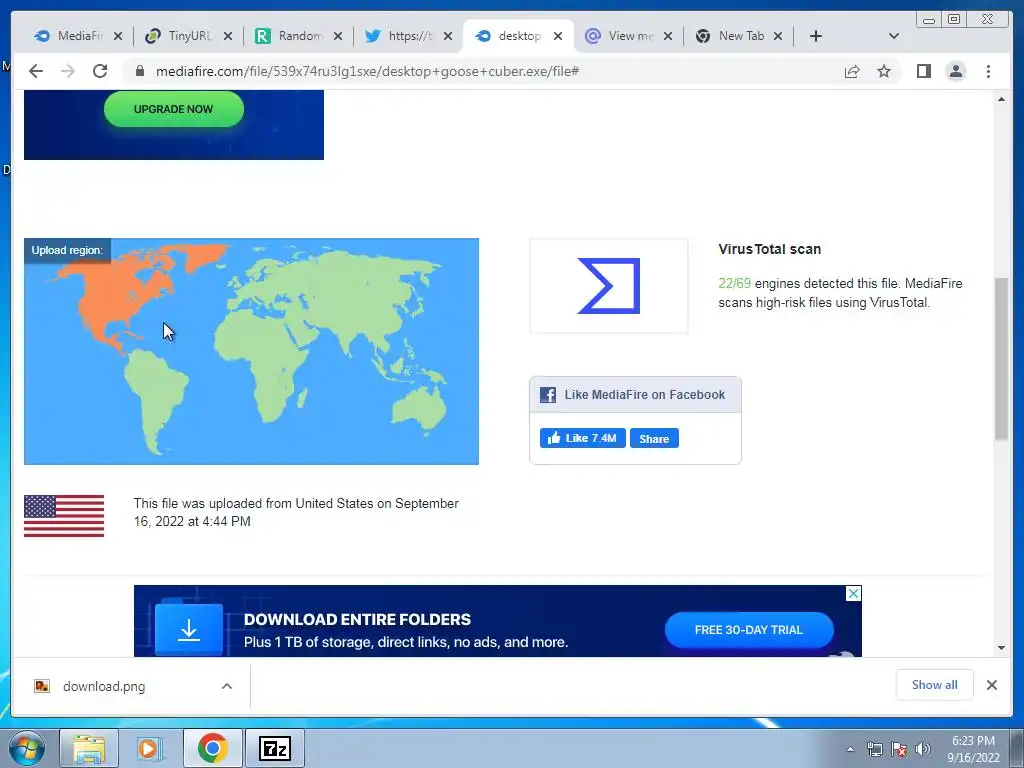Expand the tab search chevron

894,36
